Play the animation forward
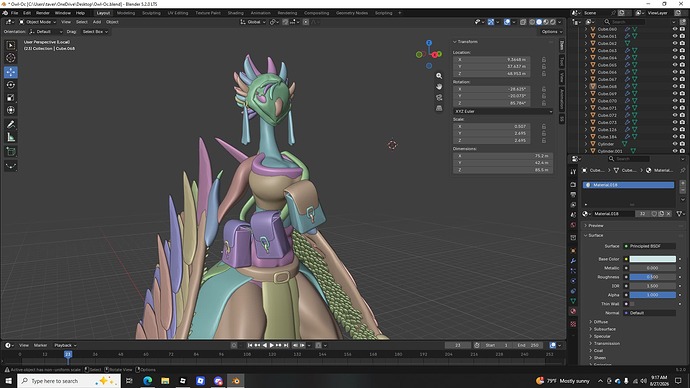This screenshot has height=388, width=690. [272, 345]
